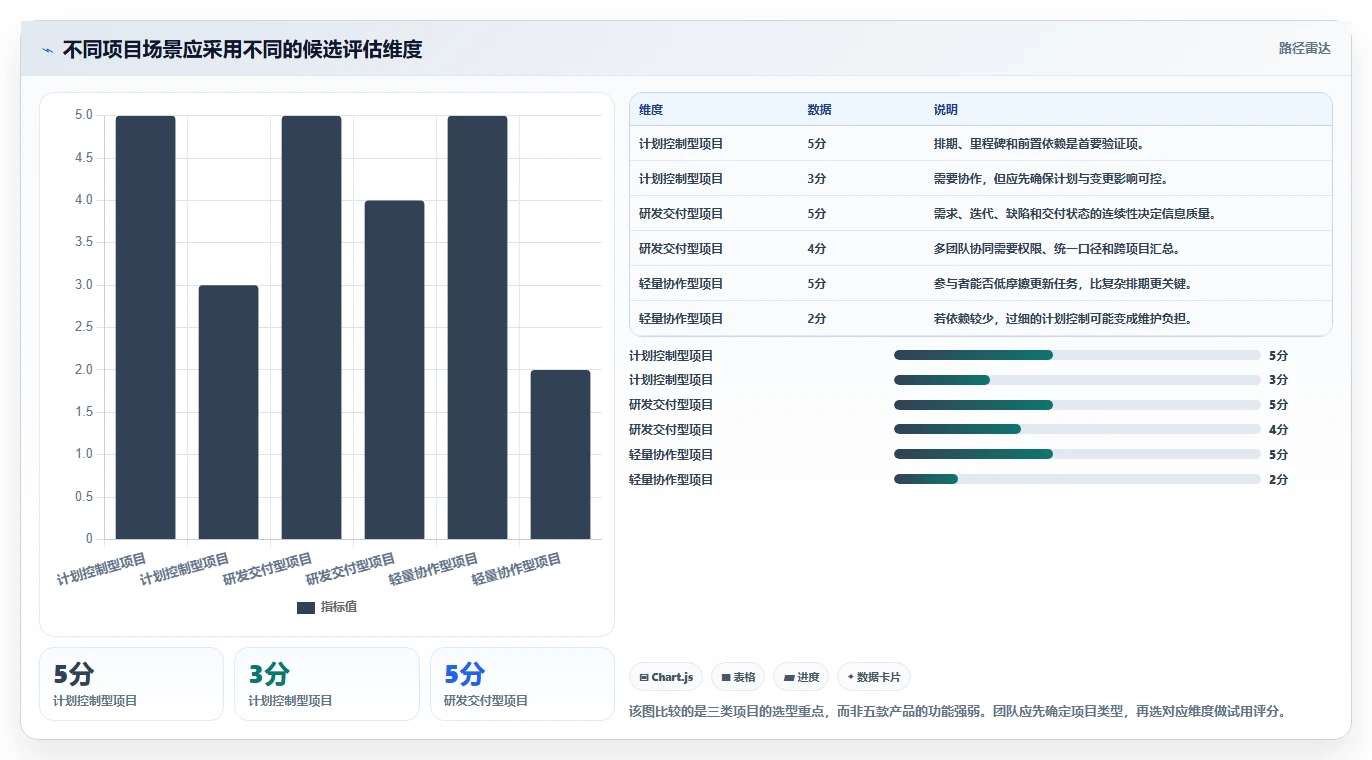Screen dimensions: 1372x760
Task: Click the text 需求、迭代、缺陷和交付状态的连续性决定信息质量
Action: 1075,214
